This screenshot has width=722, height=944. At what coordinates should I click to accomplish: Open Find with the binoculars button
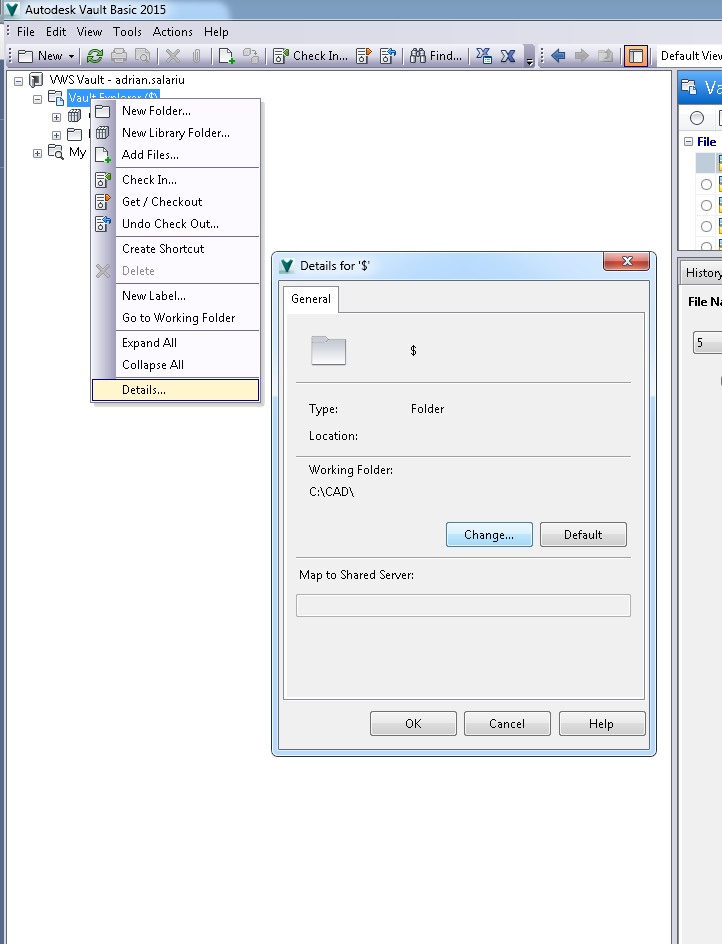tap(435, 56)
